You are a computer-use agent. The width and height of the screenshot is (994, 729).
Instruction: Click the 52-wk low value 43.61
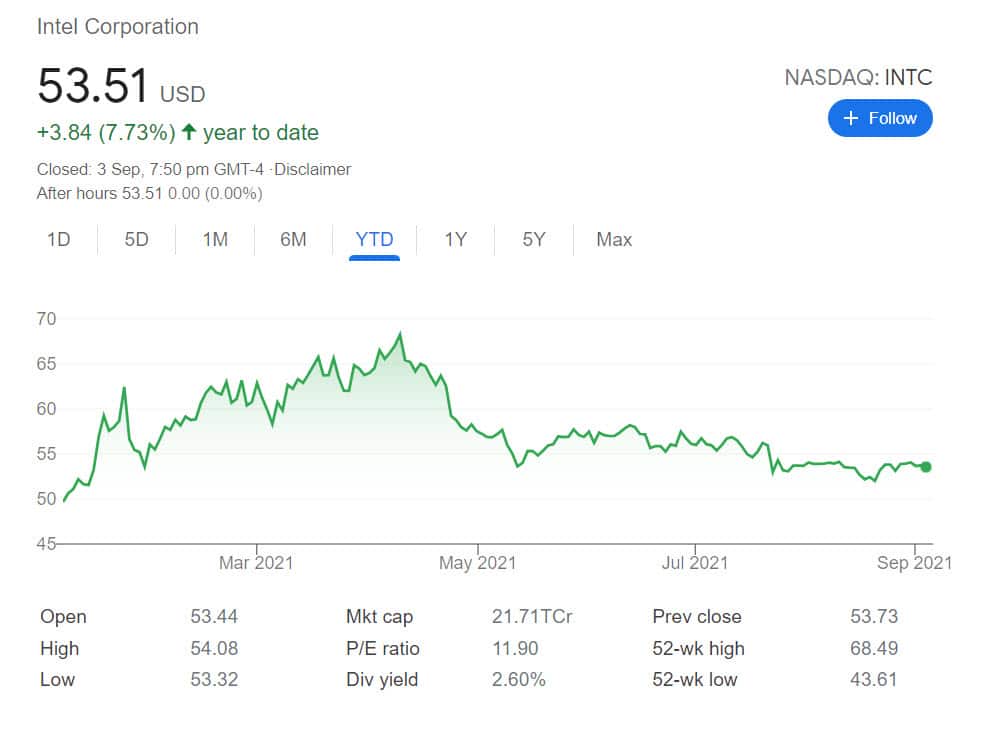(x=874, y=680)
